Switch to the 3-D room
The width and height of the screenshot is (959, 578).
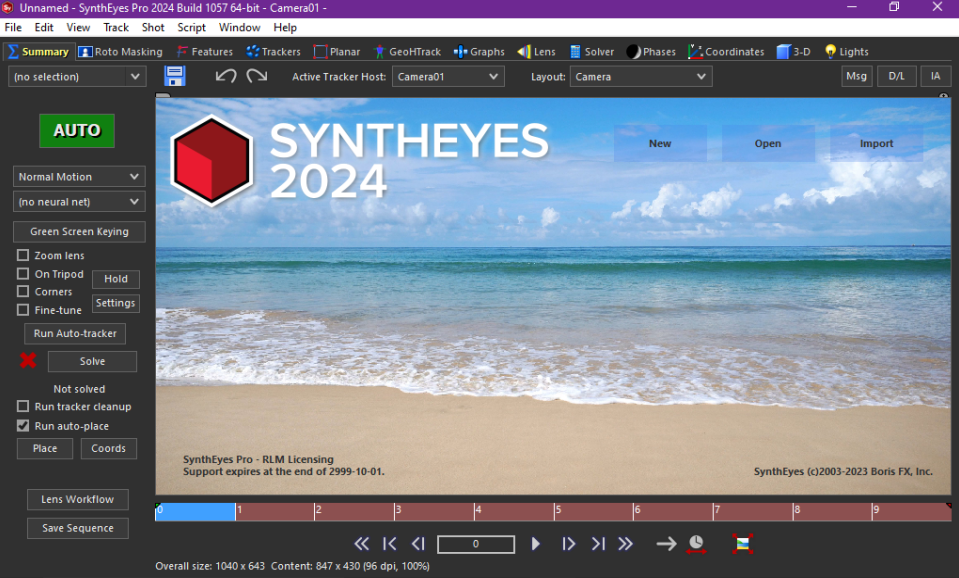pos(794,51)
